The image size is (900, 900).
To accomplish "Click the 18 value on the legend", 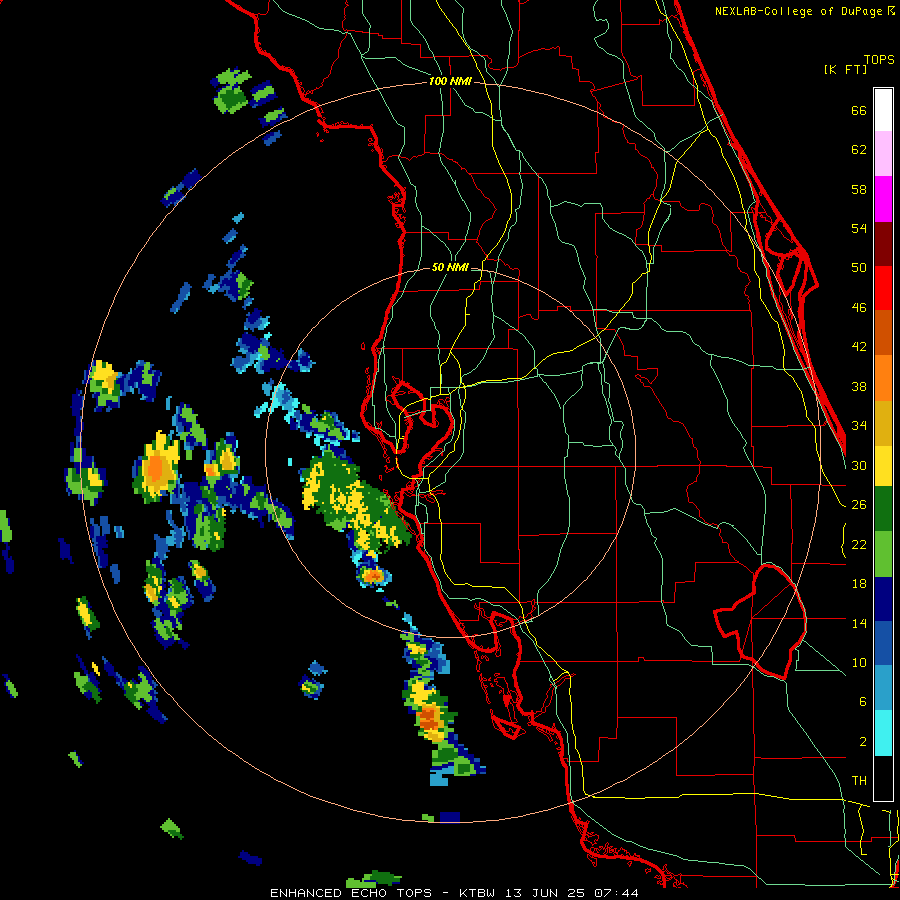I will coord(859,584).
